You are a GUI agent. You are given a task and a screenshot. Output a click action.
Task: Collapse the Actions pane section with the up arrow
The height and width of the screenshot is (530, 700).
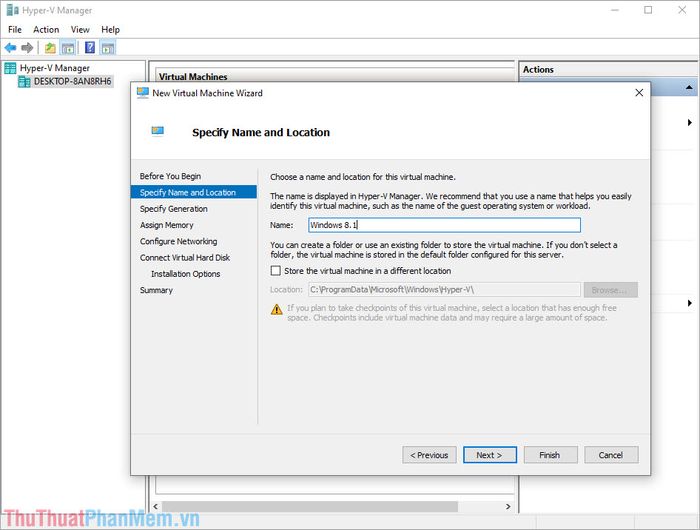pyautogui.click(x=689, y=88)
